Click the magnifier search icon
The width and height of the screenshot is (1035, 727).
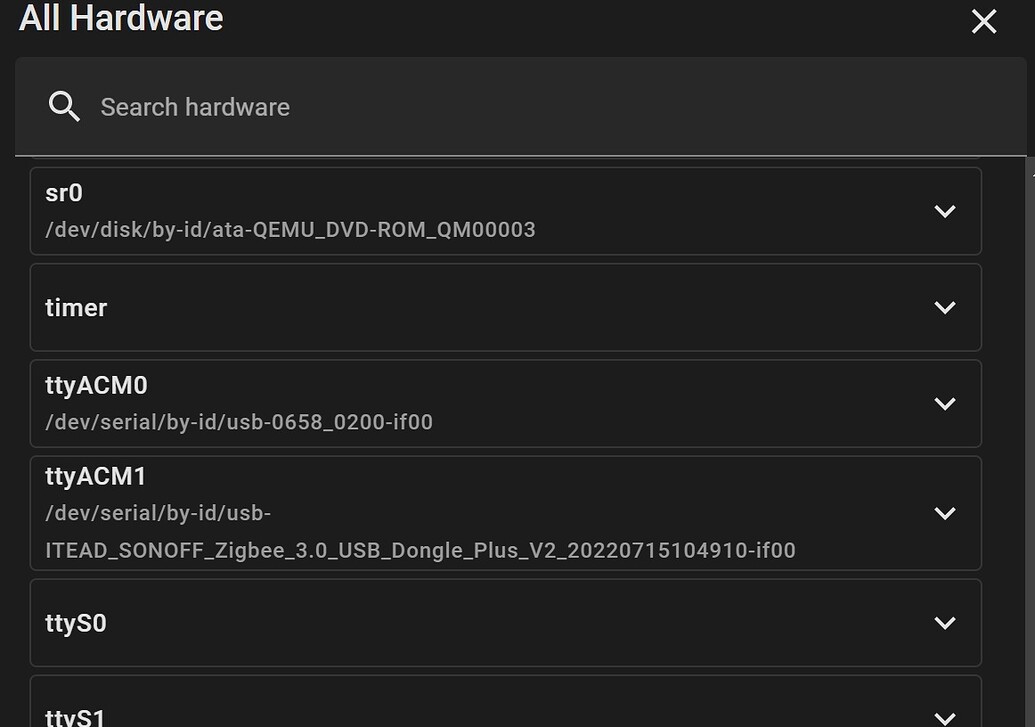click(x=64, y=106)
